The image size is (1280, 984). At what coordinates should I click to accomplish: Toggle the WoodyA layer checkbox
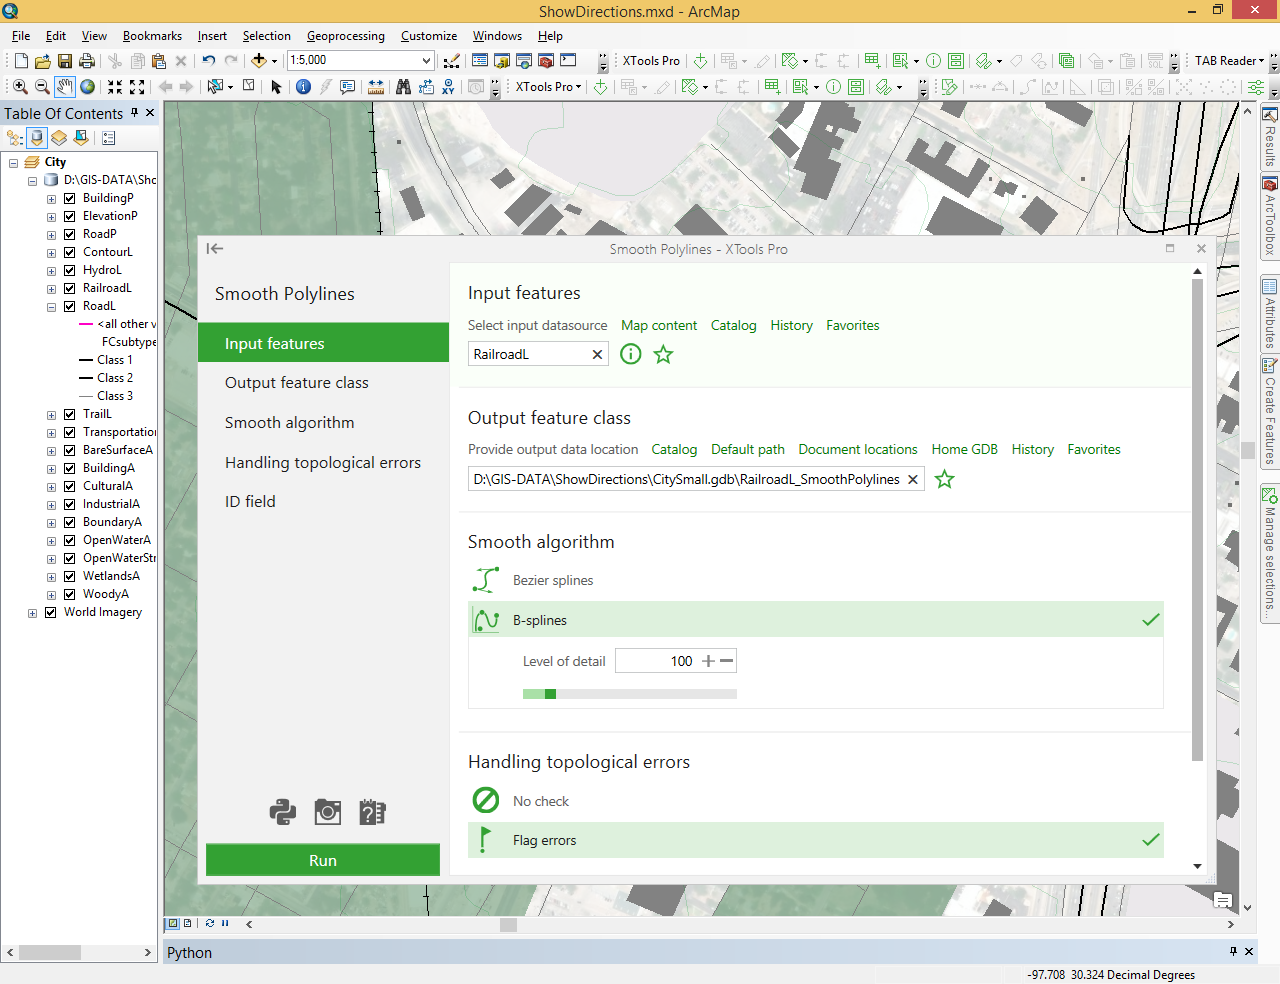click(70, 594)
